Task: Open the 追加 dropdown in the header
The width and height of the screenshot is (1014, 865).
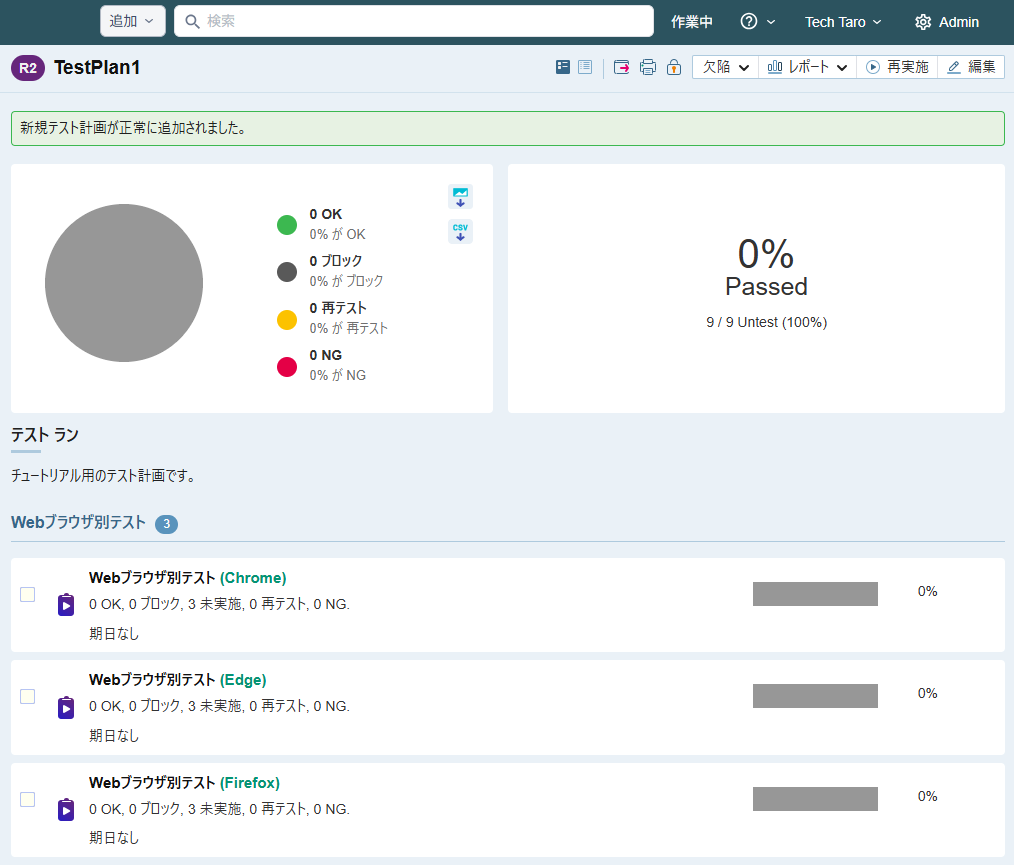Action: point(132,21)
